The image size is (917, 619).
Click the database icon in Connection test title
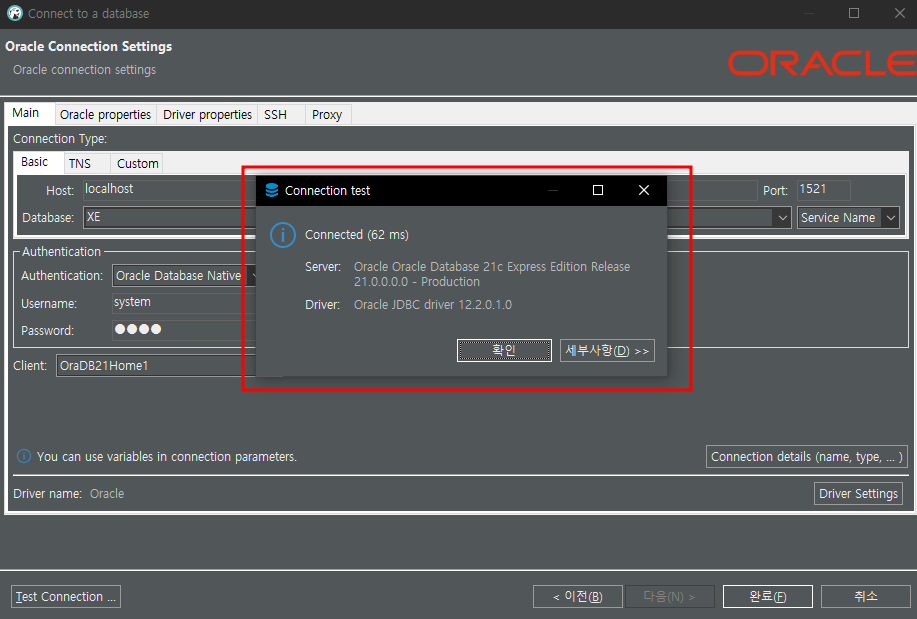(272, 190)
